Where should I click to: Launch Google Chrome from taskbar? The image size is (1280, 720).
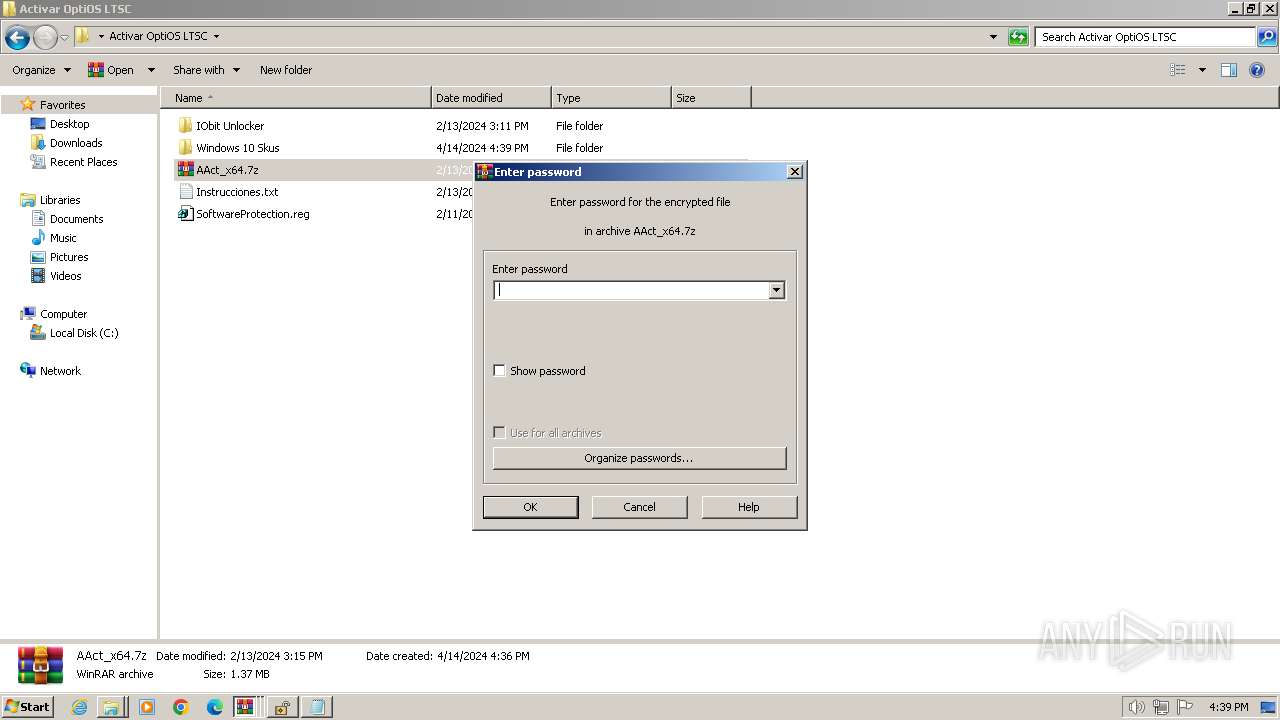pos(181,707)
